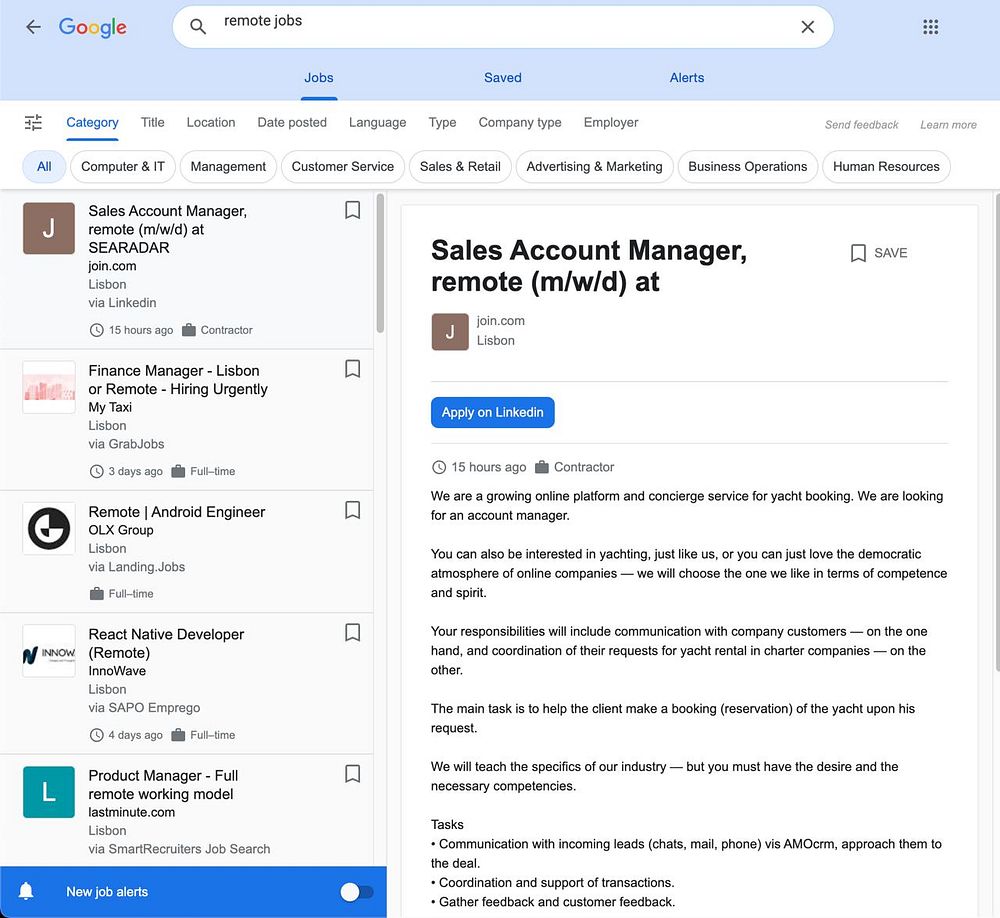
Task: Click the job list scrollbar
Action: [380, 263]
